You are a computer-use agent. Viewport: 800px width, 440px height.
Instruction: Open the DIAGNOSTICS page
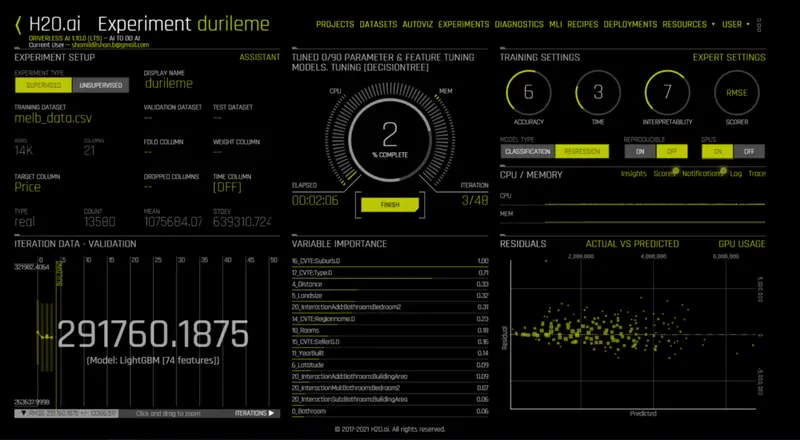click(x=519, y=25)
